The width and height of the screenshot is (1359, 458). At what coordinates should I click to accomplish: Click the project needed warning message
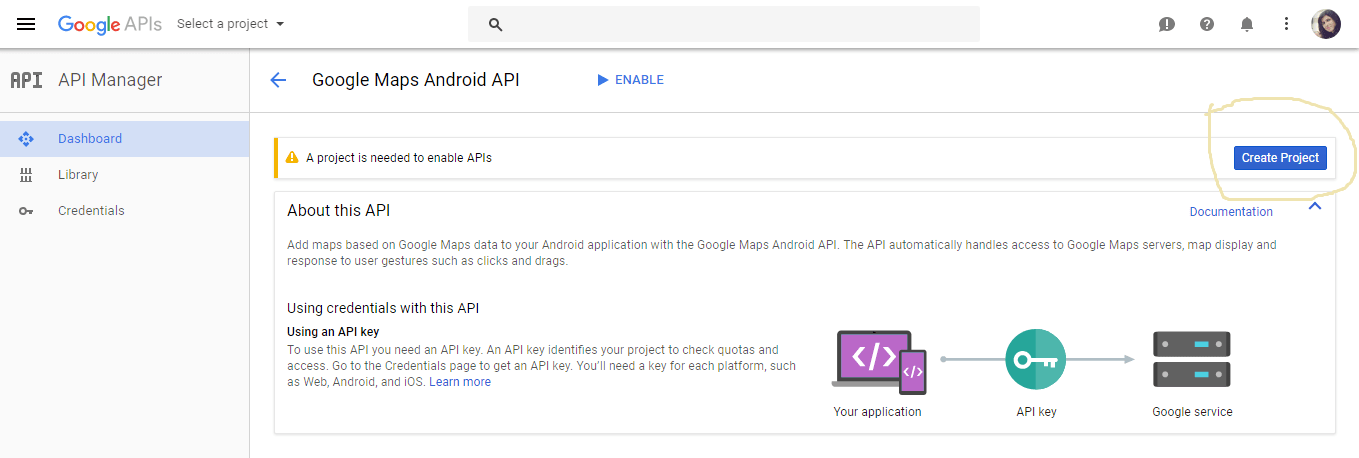399,158
